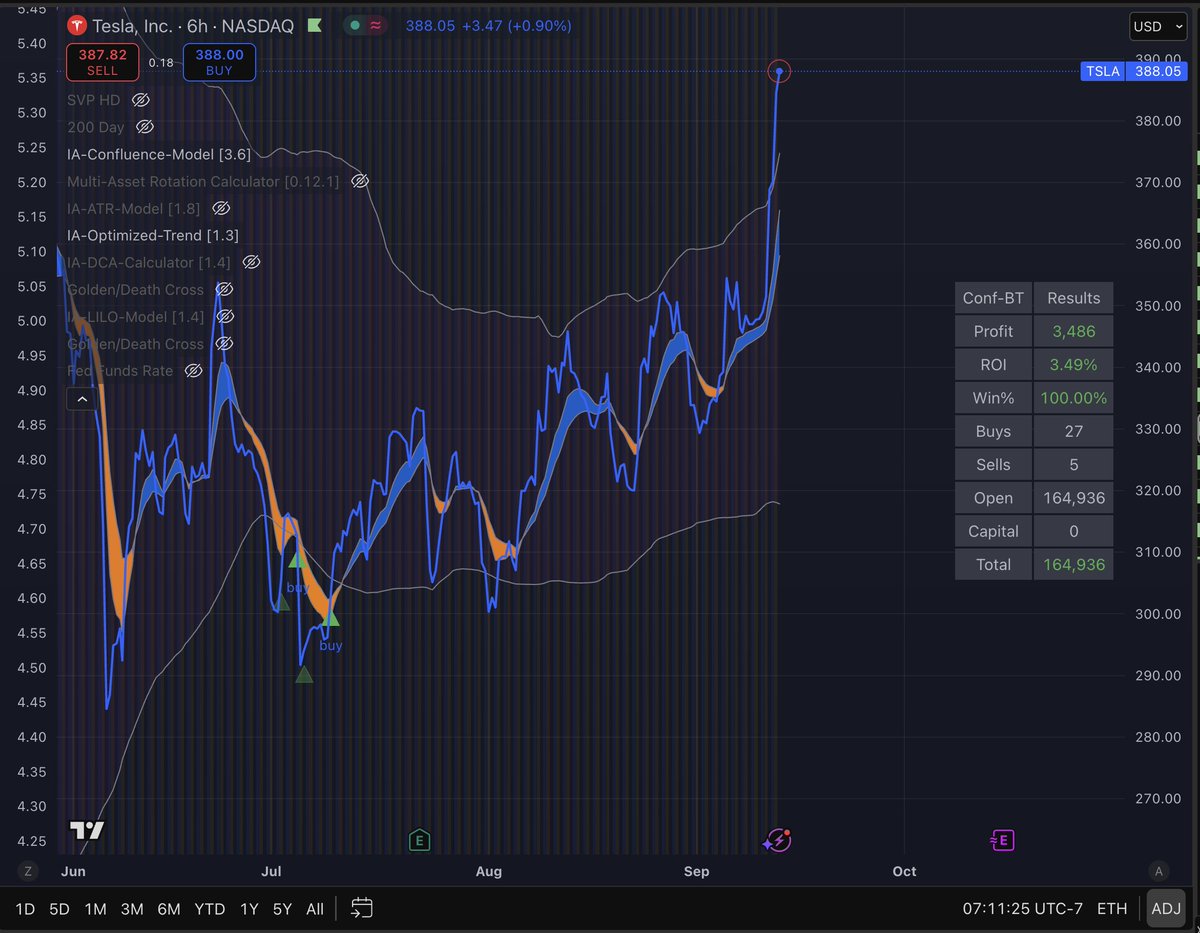1200x933 pixels.
Task: Show the Fed Funds Rate indicator
Action: tap(193, 370)
